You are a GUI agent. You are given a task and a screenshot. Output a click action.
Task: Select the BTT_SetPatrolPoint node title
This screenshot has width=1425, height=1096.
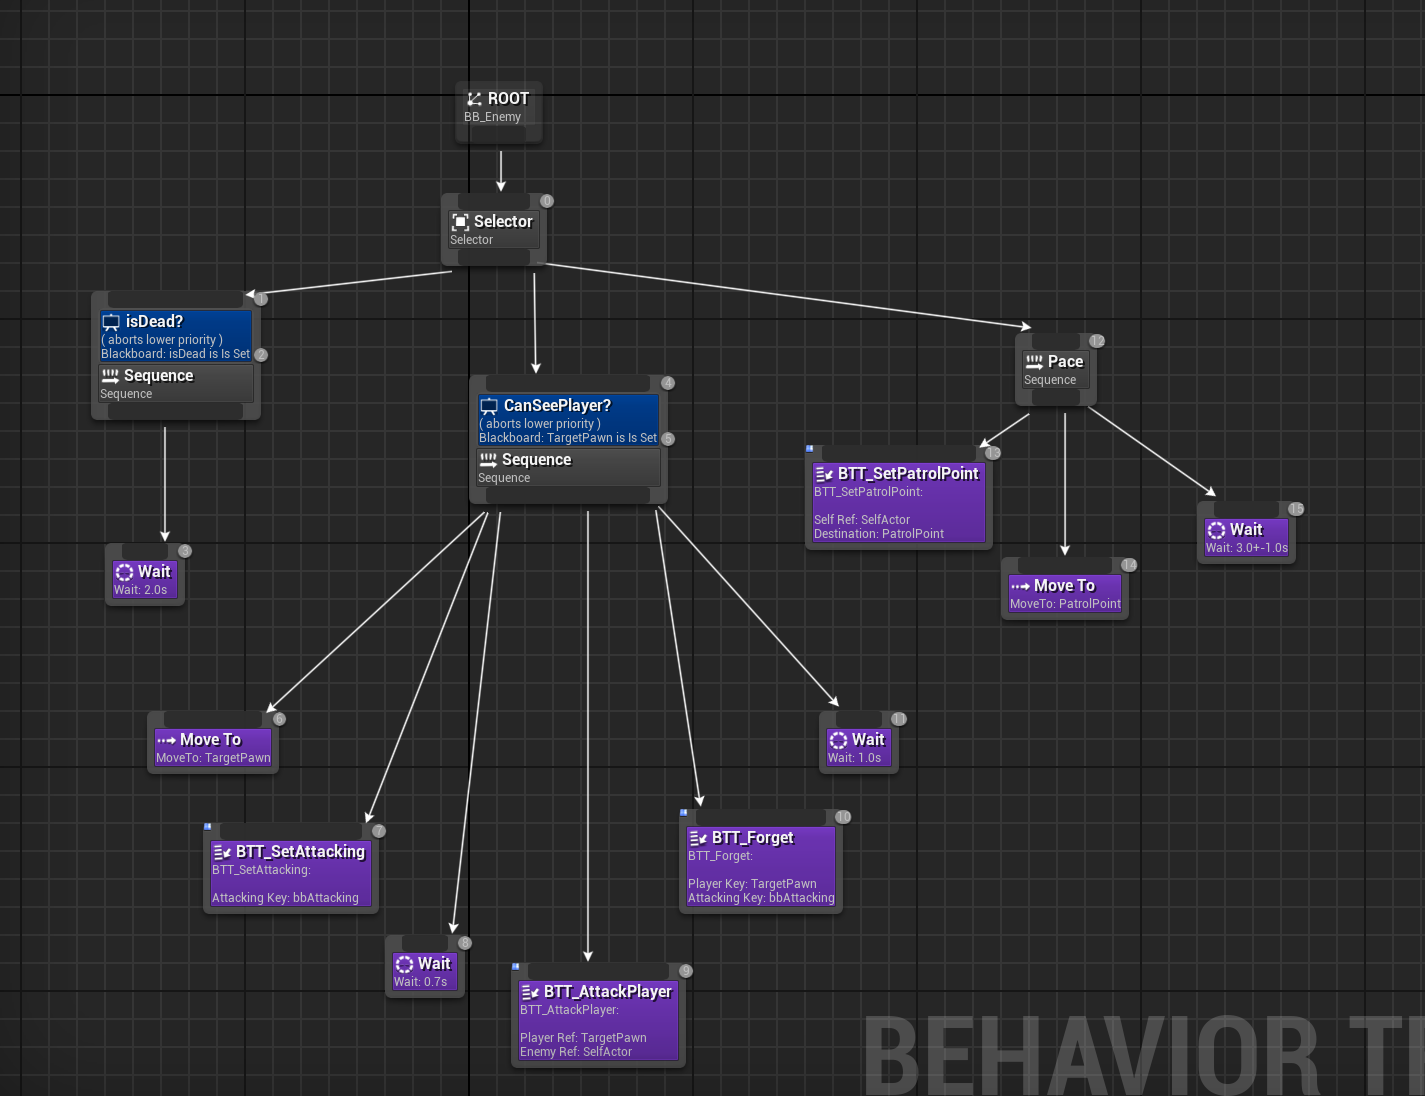[908, 474]
